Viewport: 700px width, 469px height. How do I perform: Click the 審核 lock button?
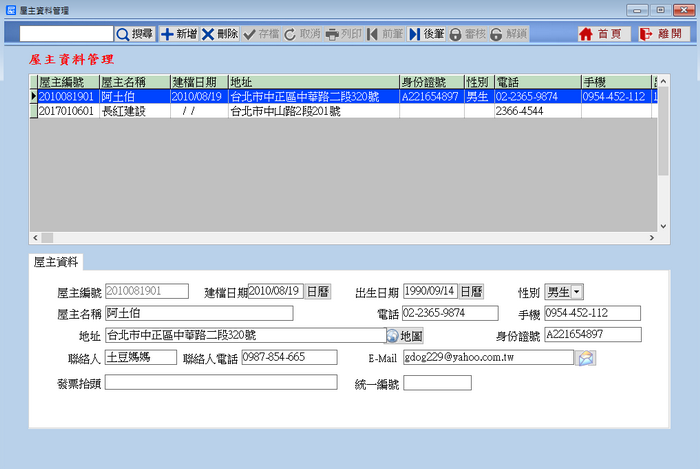tap(467, 34)
